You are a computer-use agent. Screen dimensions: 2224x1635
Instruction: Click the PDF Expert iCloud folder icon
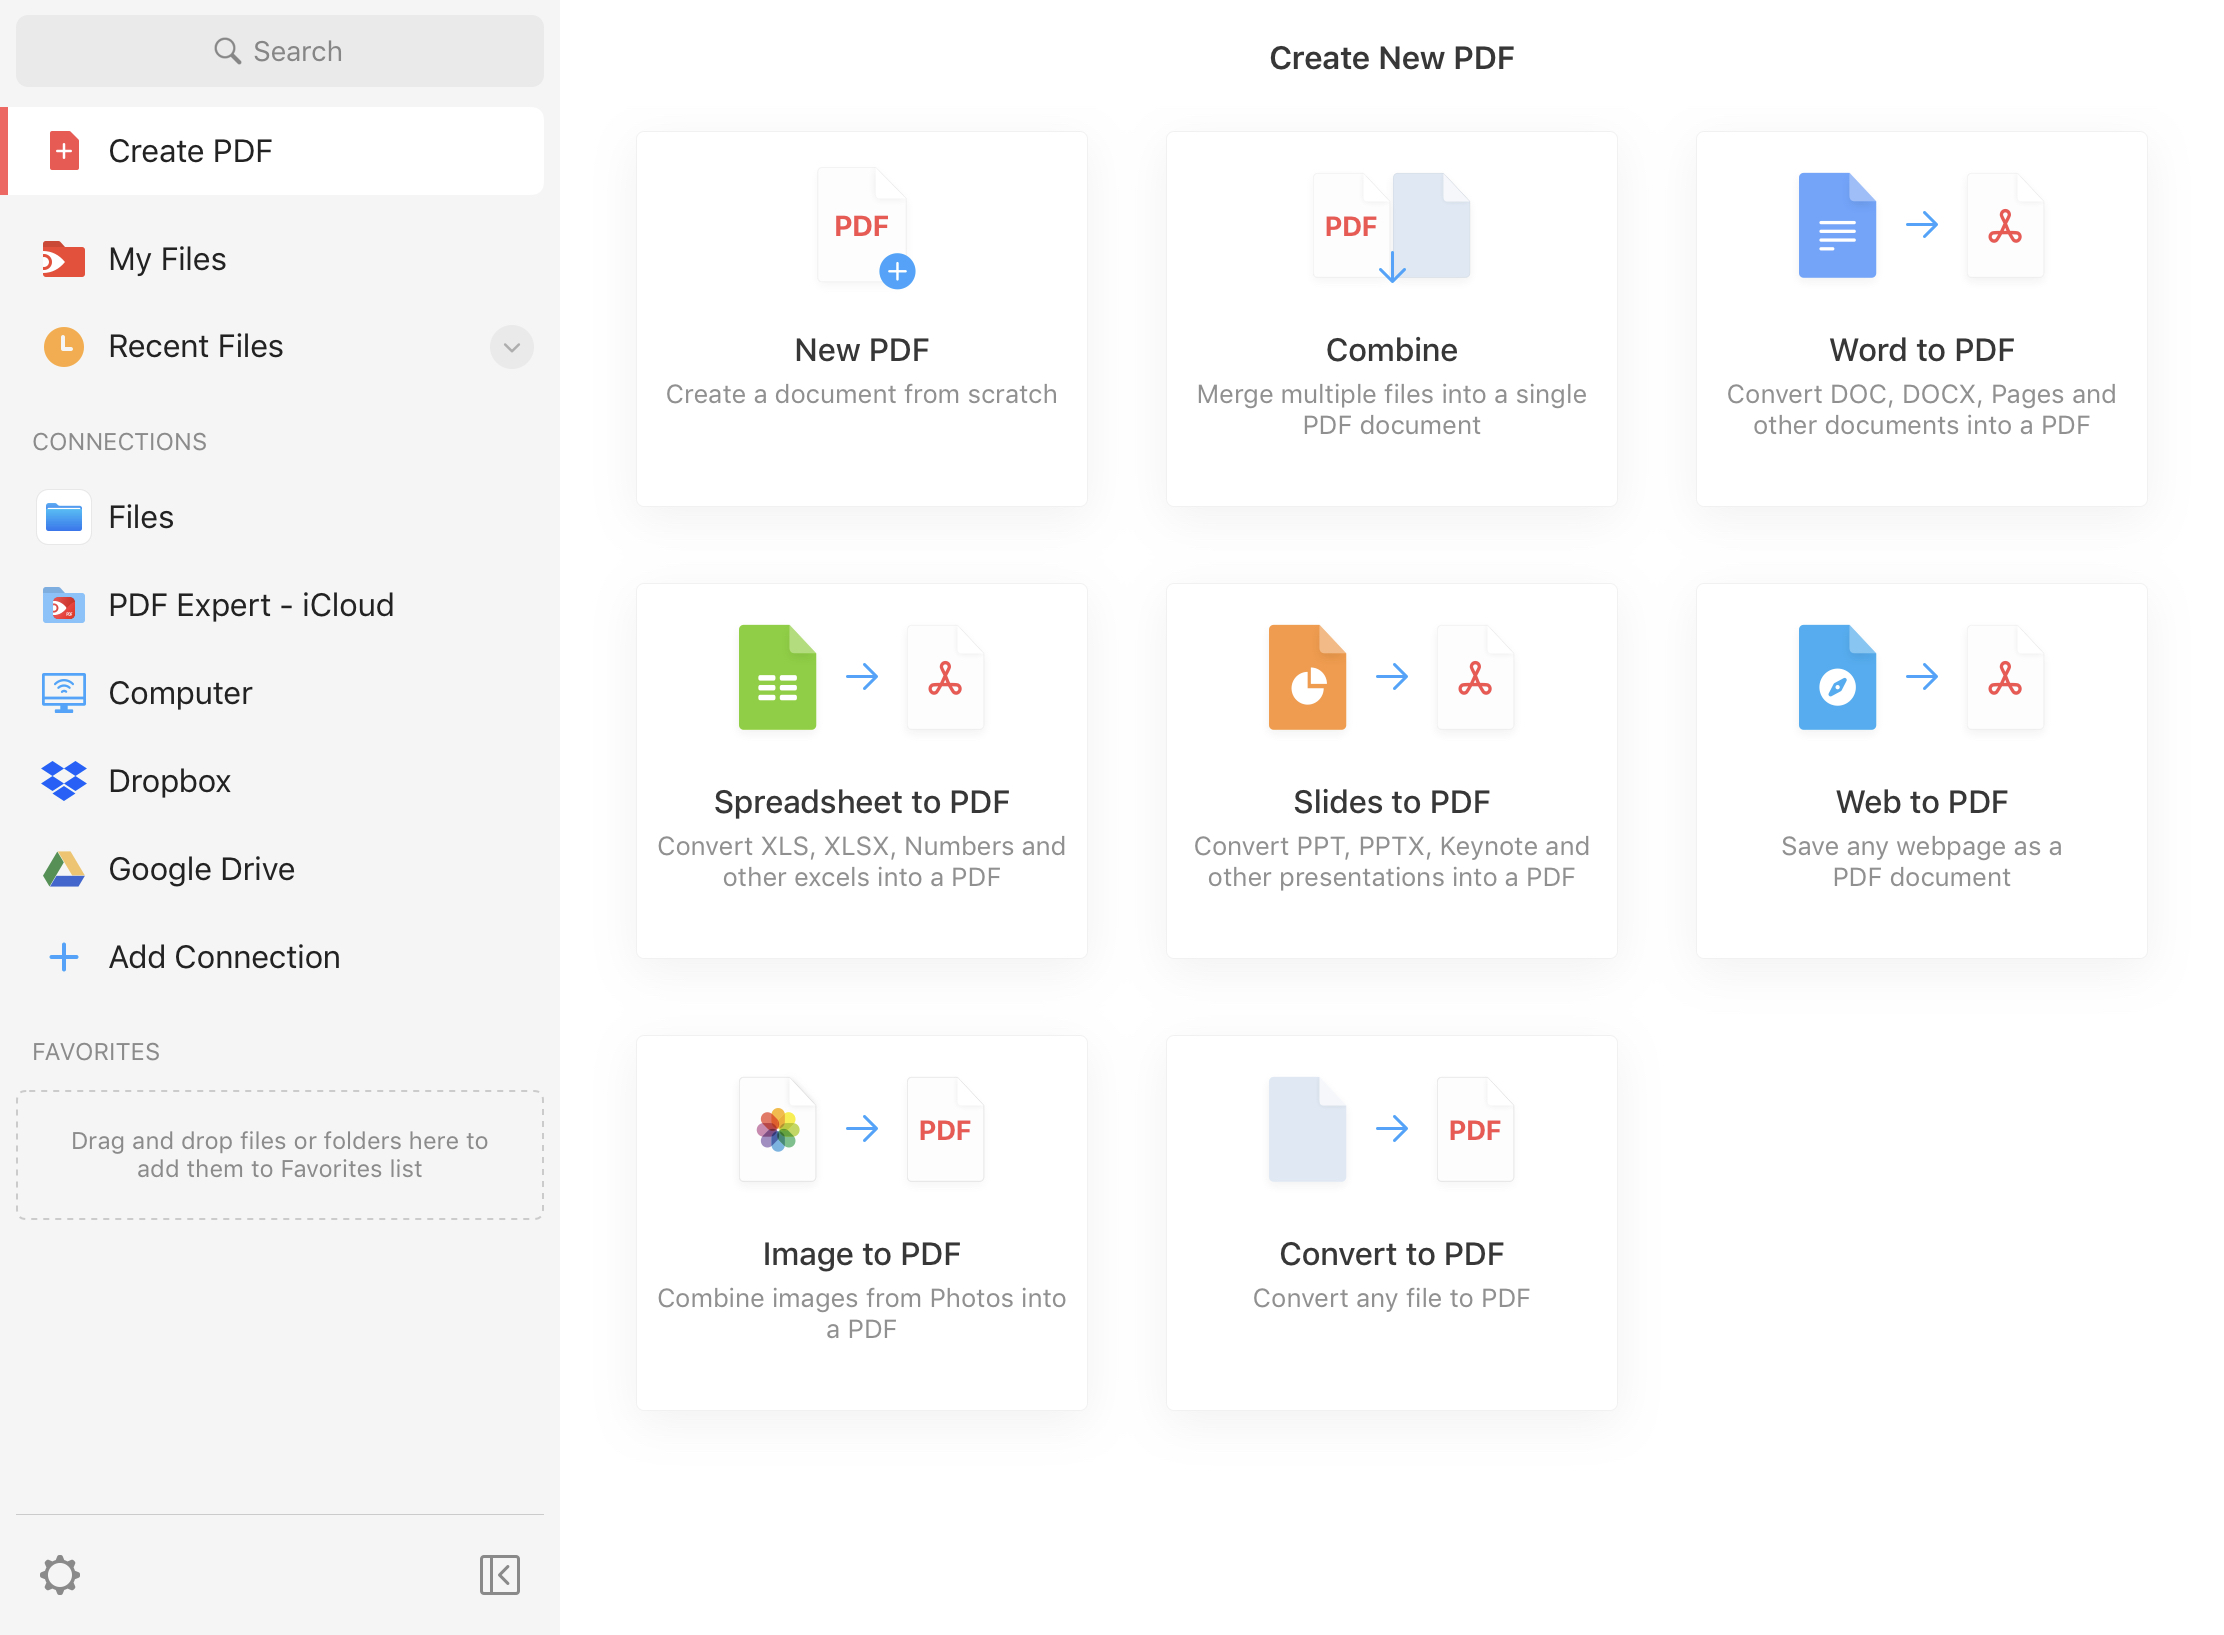[x=64, y=604]
